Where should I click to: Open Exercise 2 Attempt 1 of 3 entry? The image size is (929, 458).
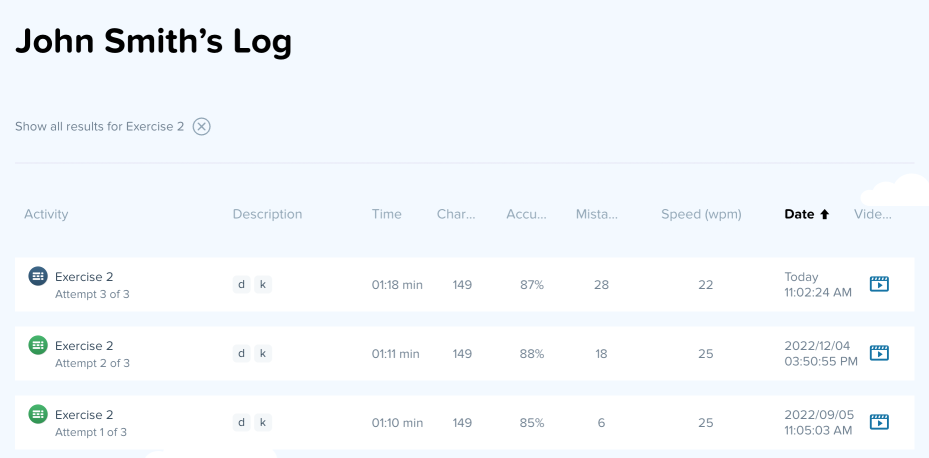84,415
